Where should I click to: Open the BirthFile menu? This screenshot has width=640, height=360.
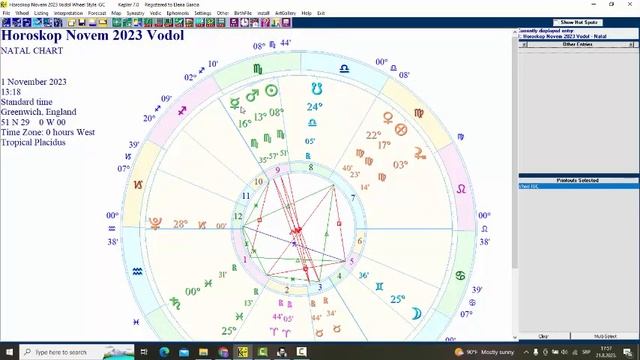coord(243,13)
